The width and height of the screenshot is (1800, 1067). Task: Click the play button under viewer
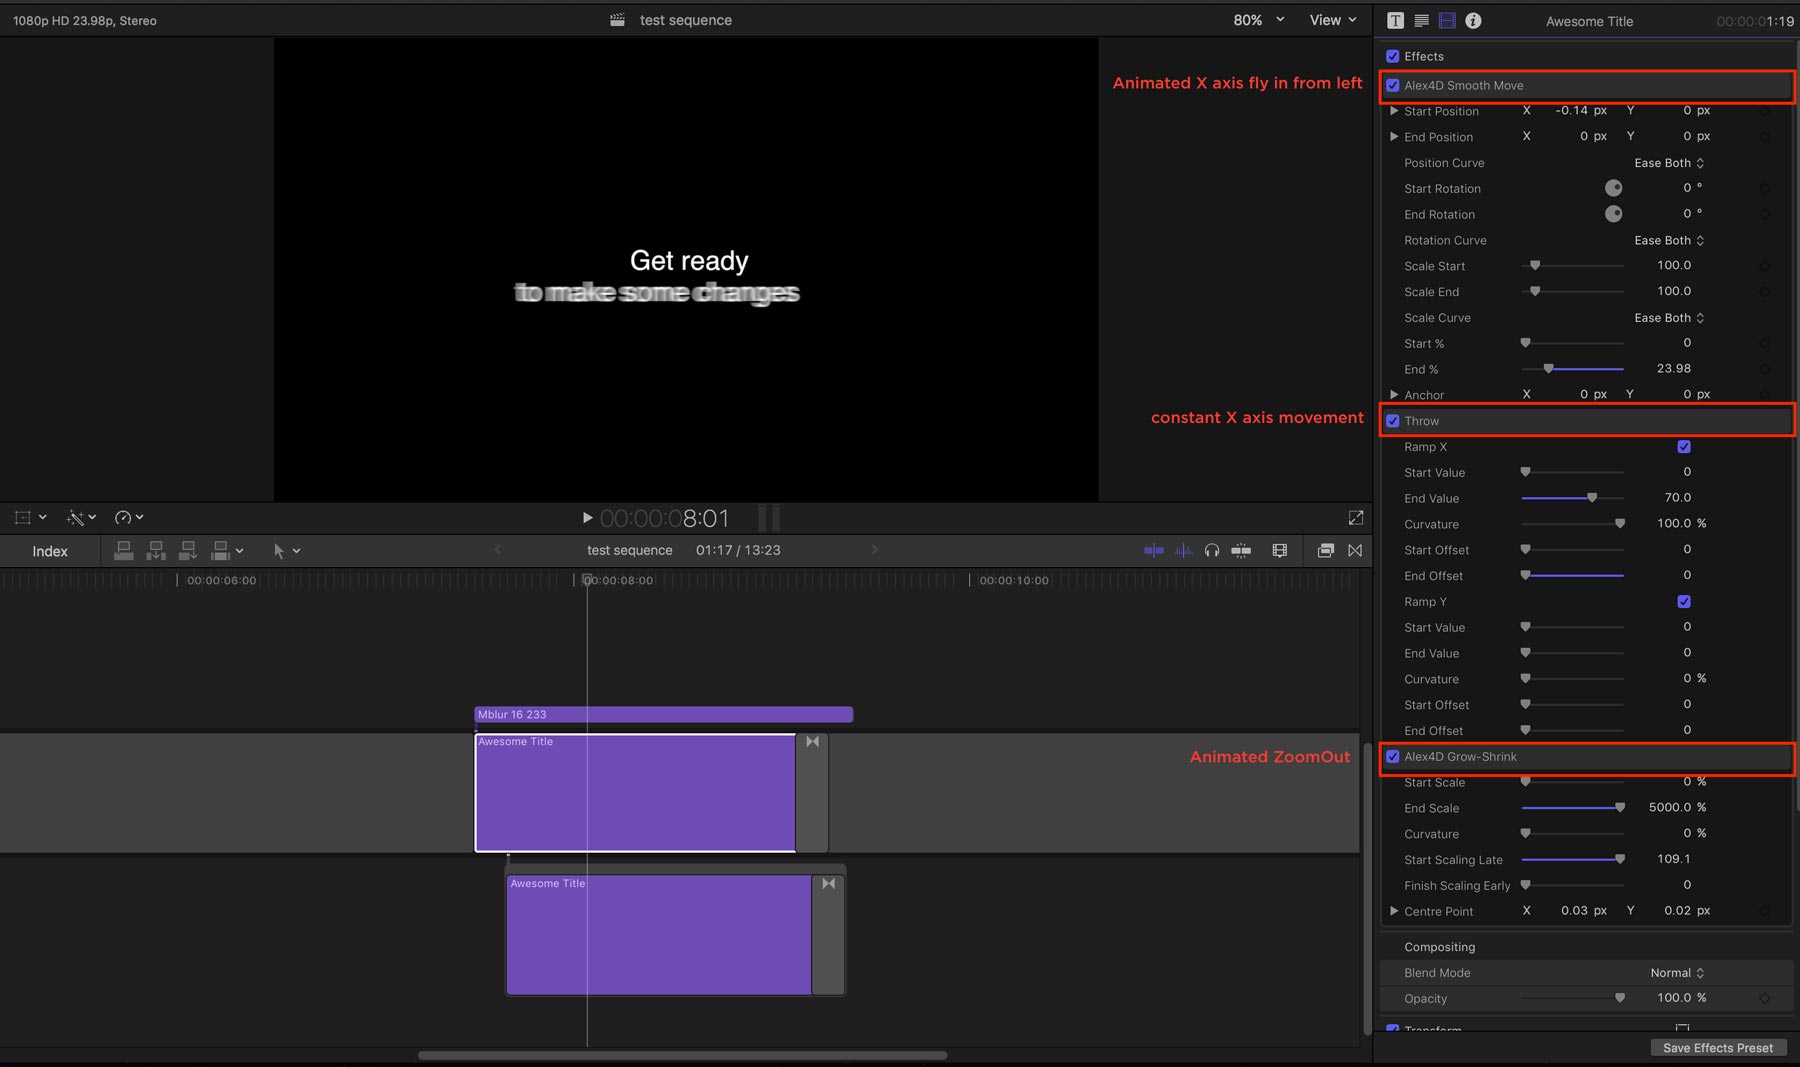[x=587, y=518]
